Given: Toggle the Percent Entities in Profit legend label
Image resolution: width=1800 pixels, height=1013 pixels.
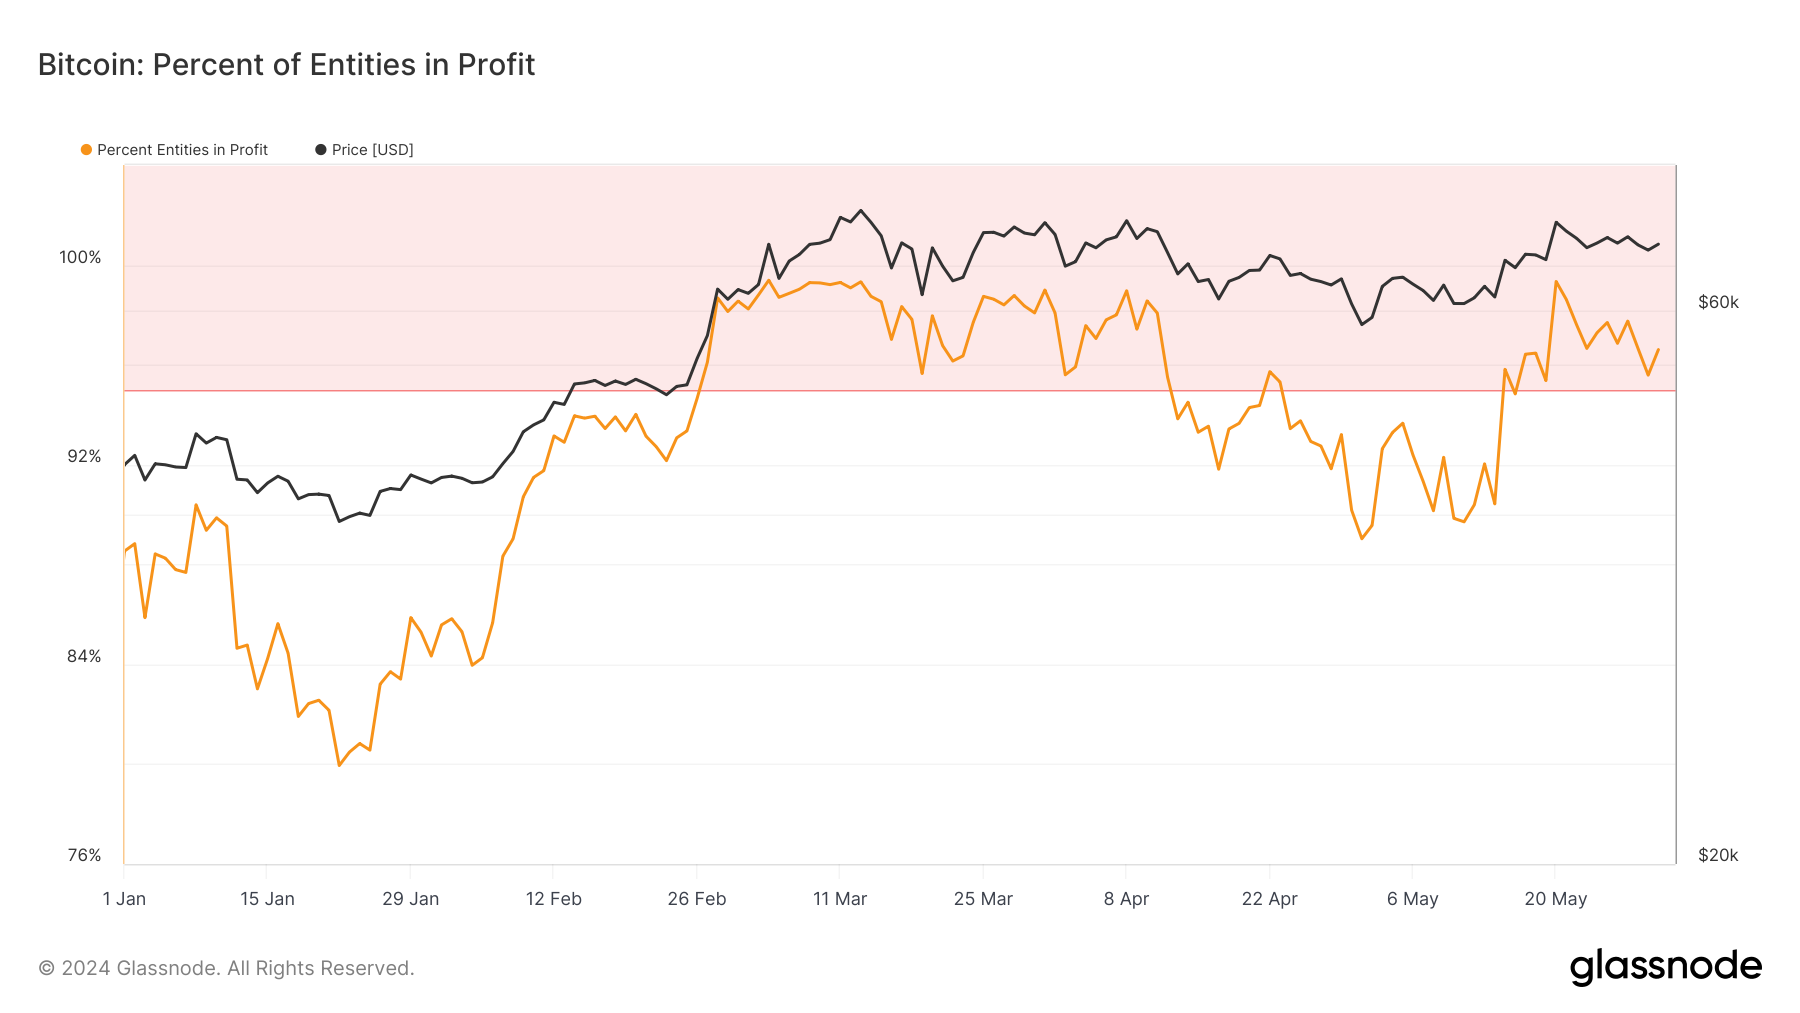Looking at the screenshot, I should click(182, 150).
